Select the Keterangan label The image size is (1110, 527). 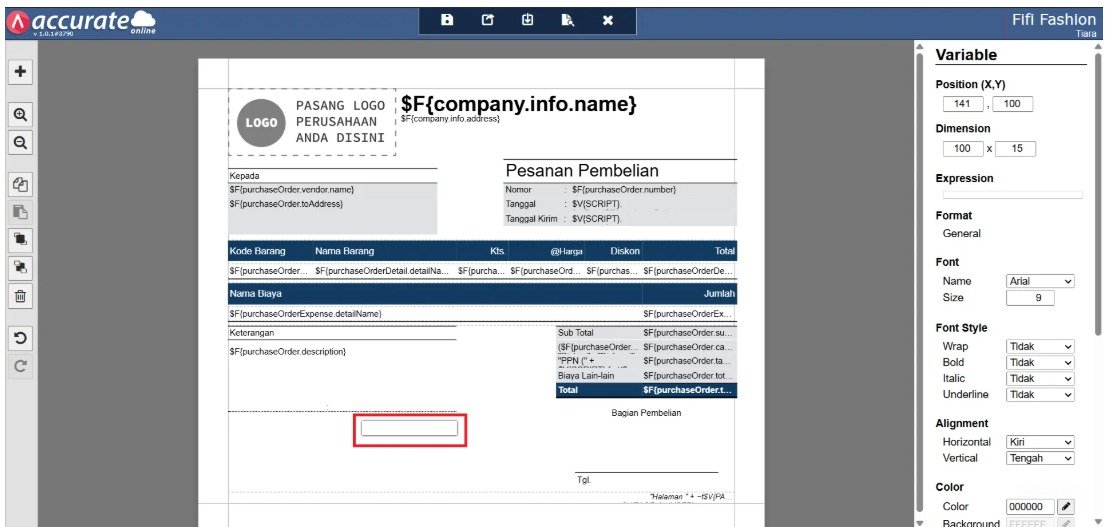click(x=251, y=333)
